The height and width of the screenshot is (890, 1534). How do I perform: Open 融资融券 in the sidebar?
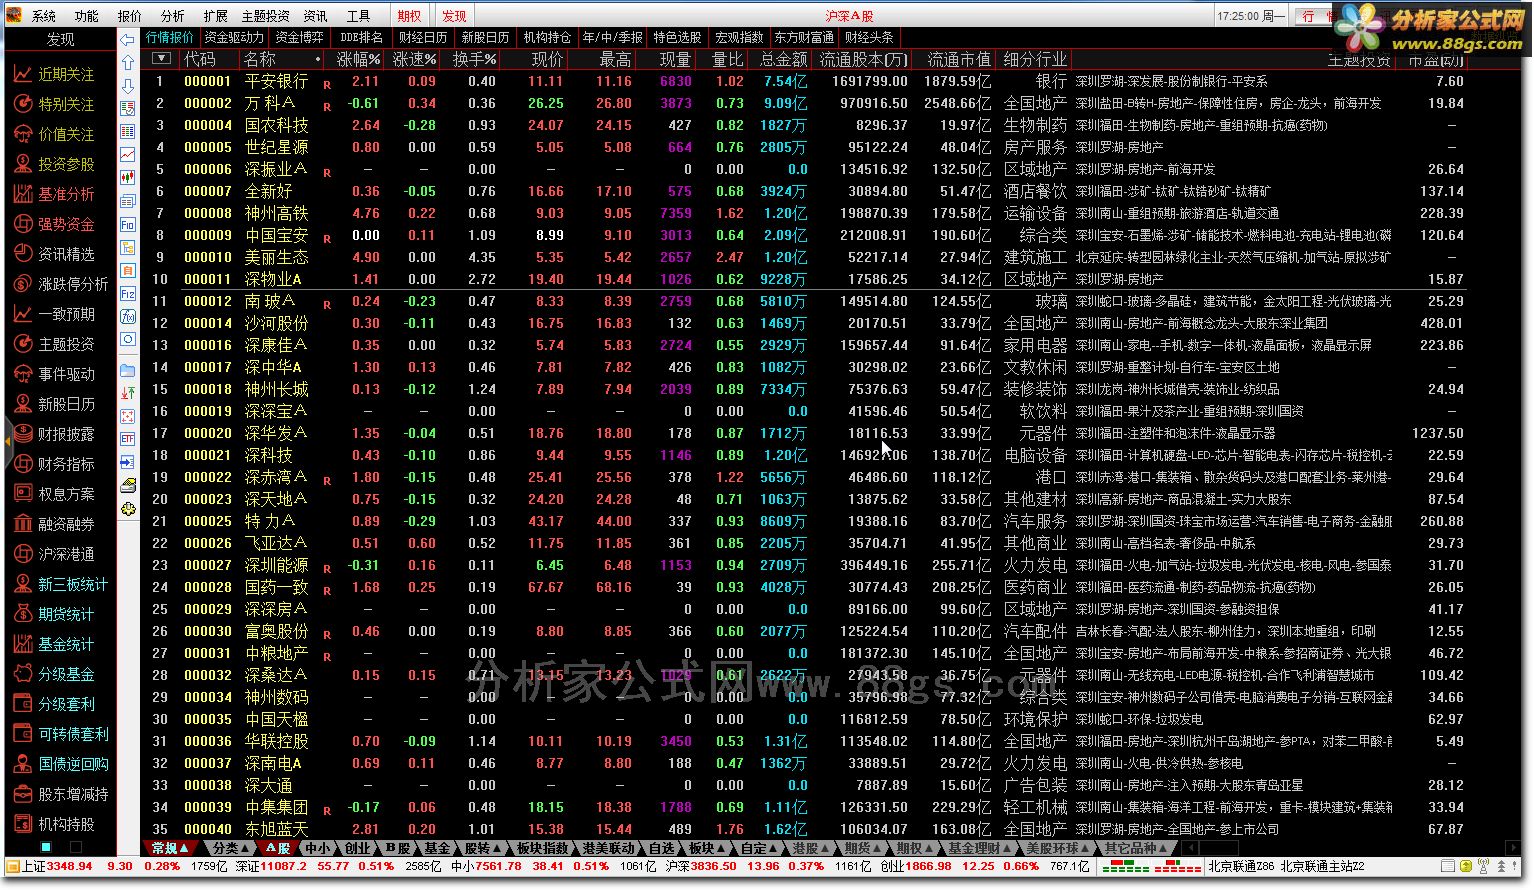55,524
